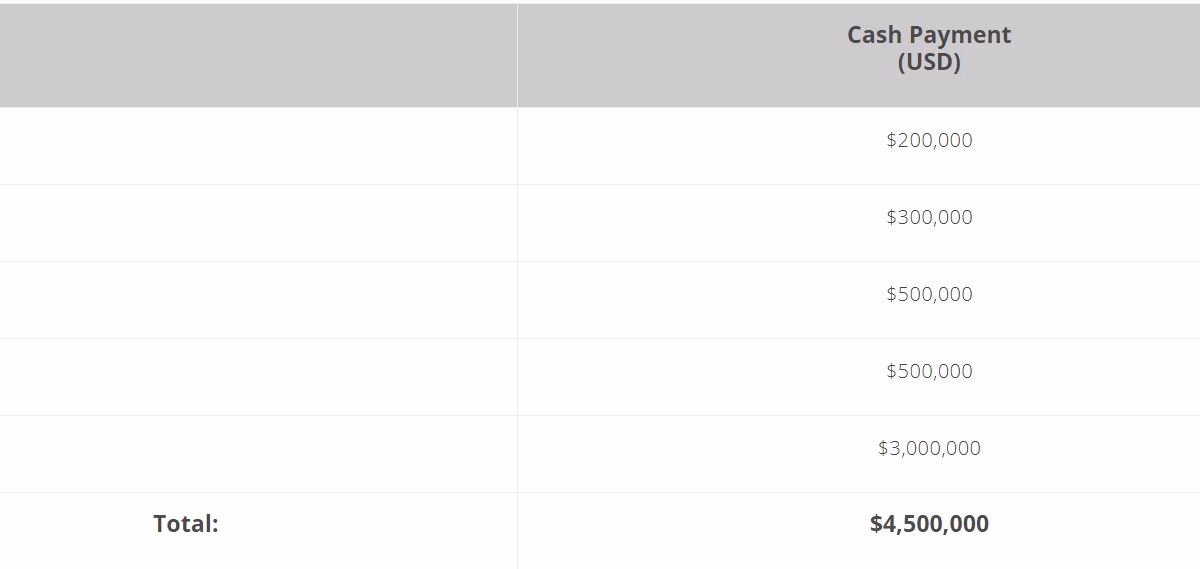
Task: Click the $500,000 cell directly below $300,000
Action: click(859, 300)
